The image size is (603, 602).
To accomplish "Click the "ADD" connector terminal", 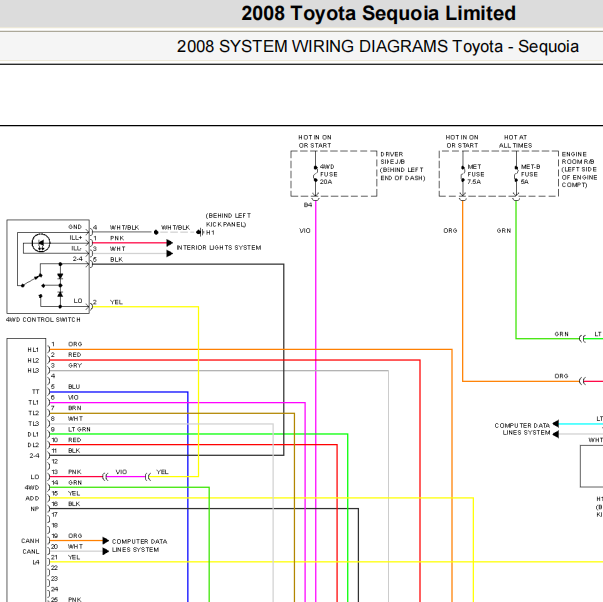I will (32, 499).
